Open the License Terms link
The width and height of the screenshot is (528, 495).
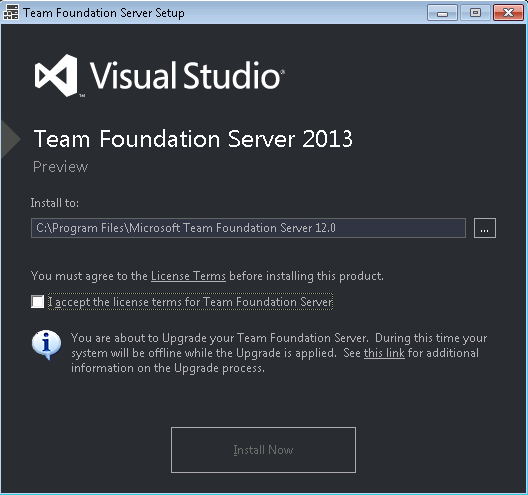[188, 276]
